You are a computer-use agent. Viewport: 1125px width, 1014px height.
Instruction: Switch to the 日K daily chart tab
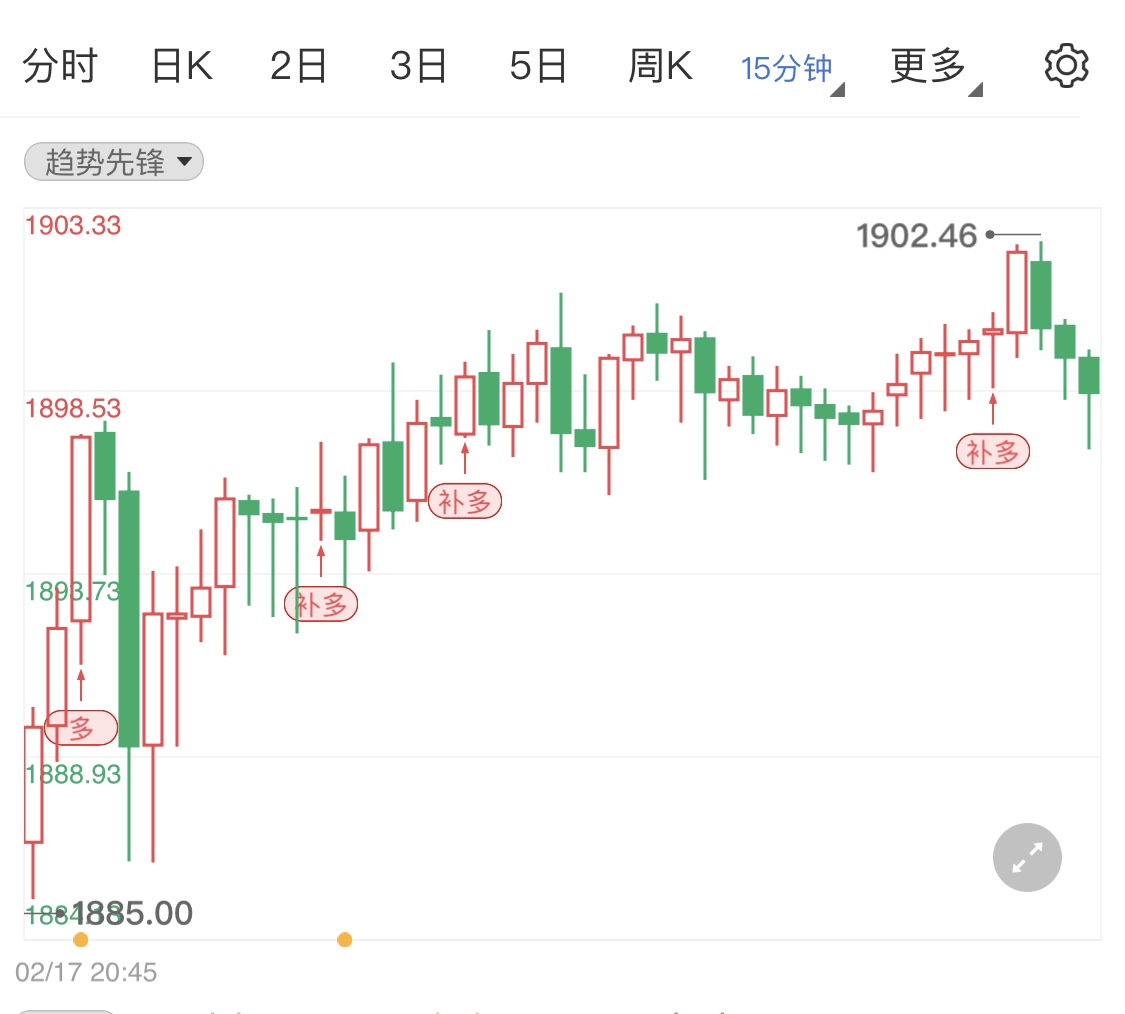pyautogui.click(x=180, y=65)
